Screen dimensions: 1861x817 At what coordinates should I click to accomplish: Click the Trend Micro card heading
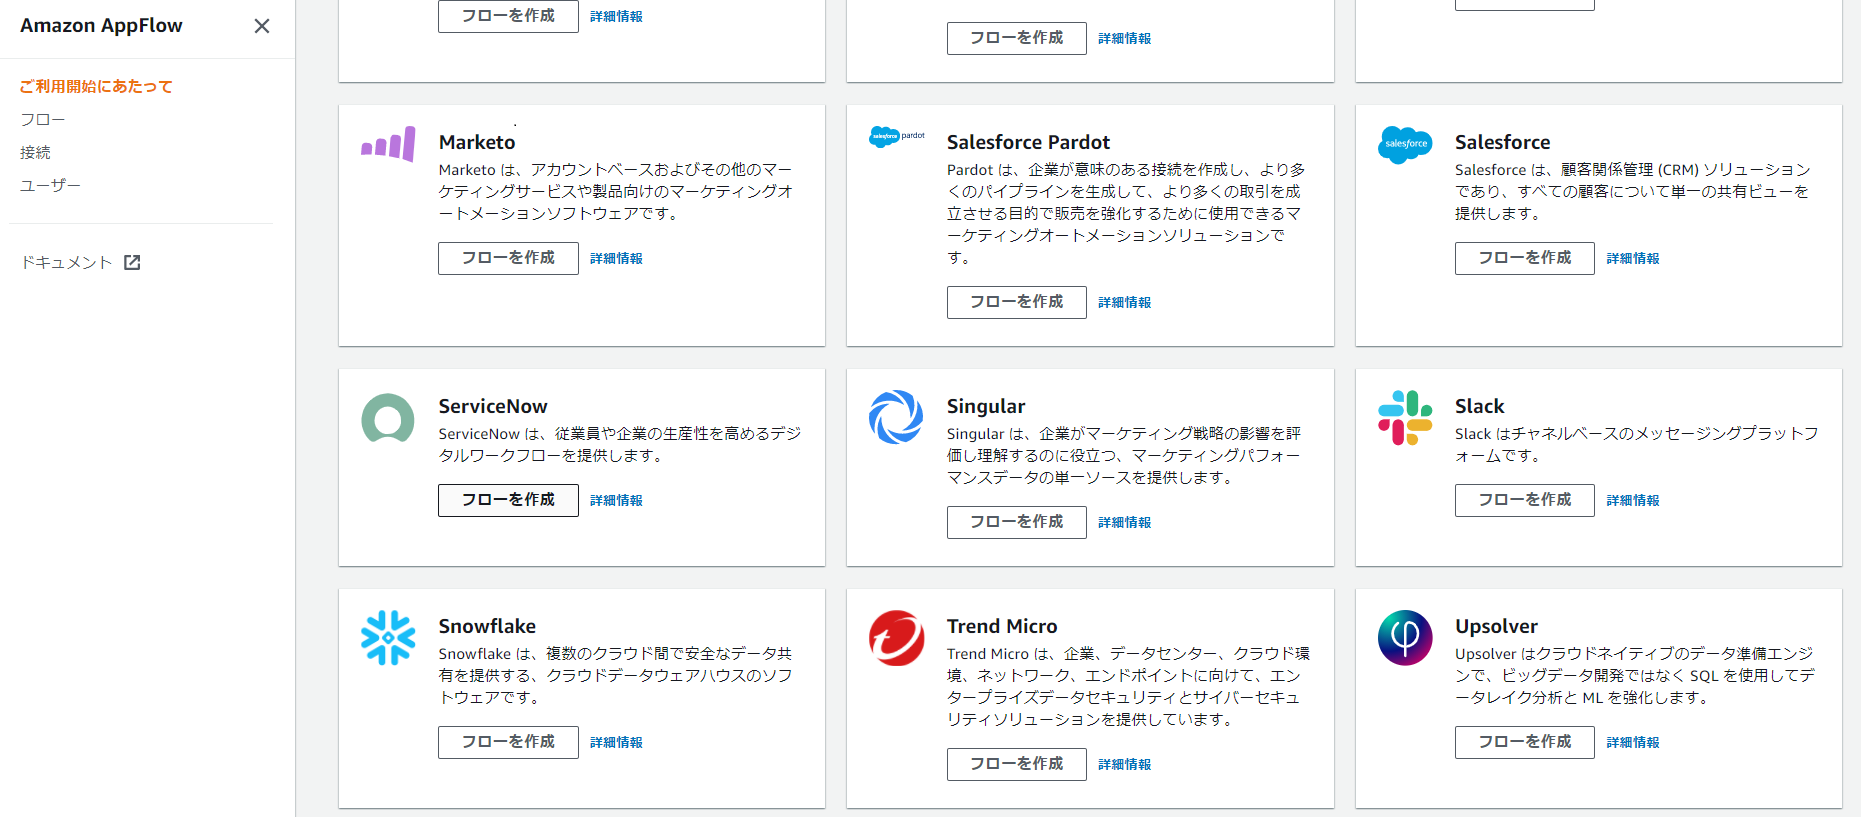1002,626
